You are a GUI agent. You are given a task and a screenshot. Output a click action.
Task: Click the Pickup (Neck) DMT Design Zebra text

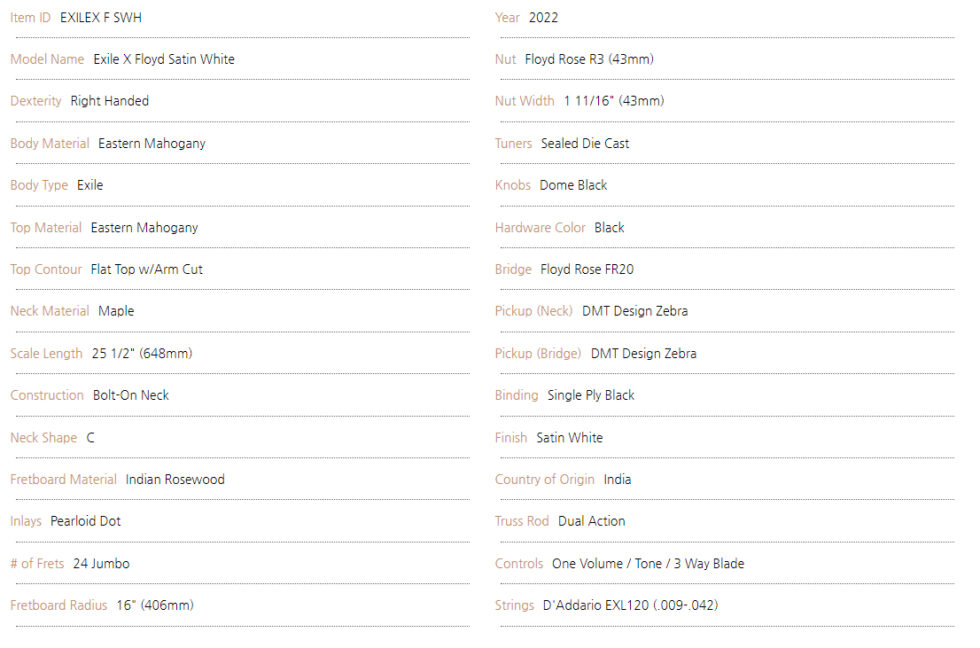634,311
